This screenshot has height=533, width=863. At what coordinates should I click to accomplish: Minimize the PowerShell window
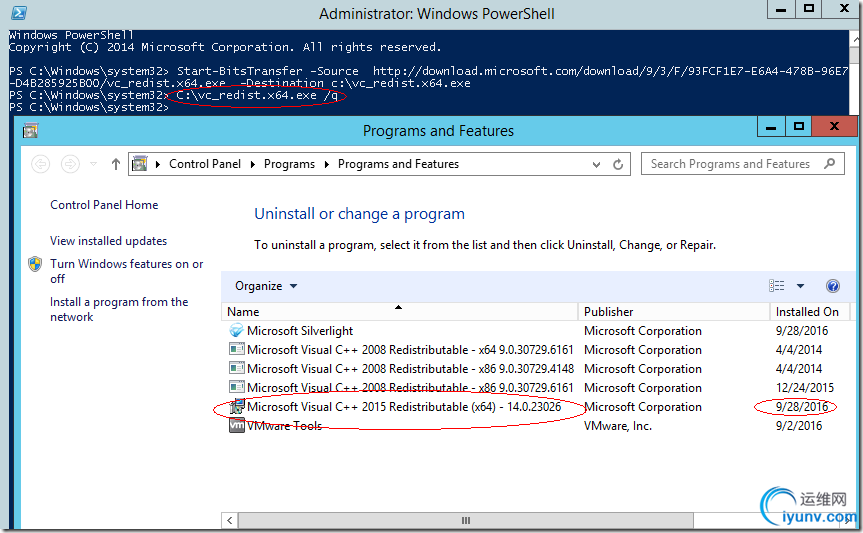781,9
